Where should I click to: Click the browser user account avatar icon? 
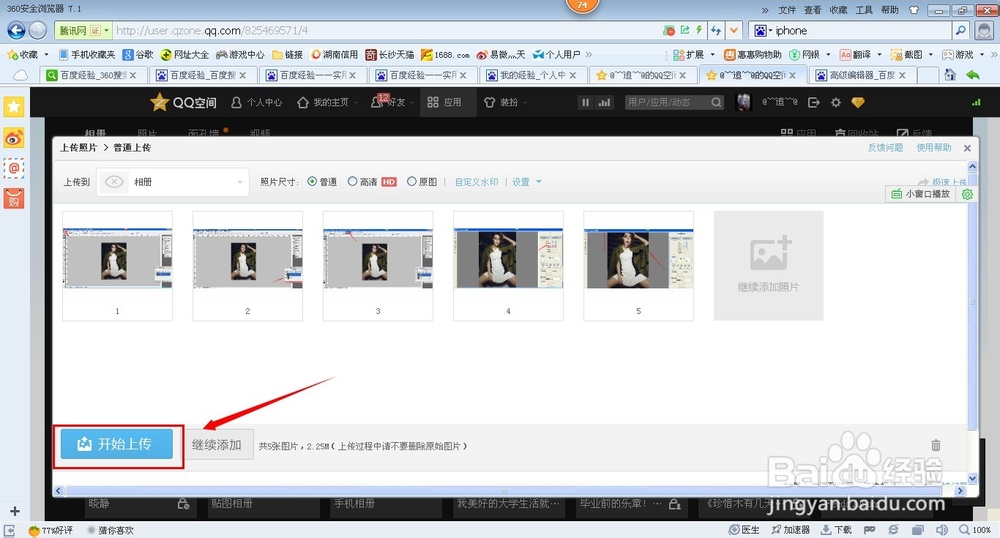(985, 30)
